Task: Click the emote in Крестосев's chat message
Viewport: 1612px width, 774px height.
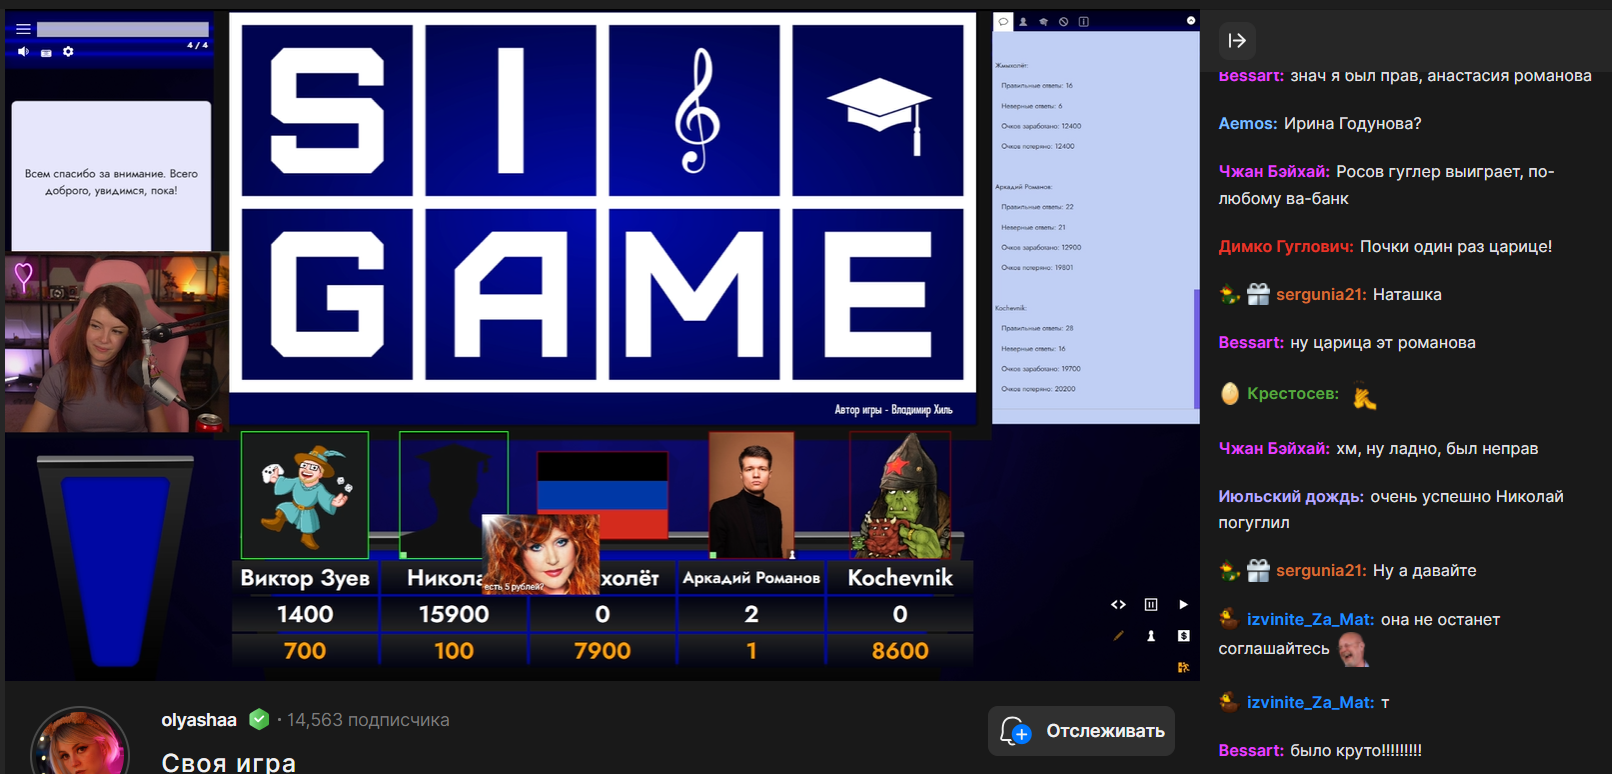Action: (1364, 397)
